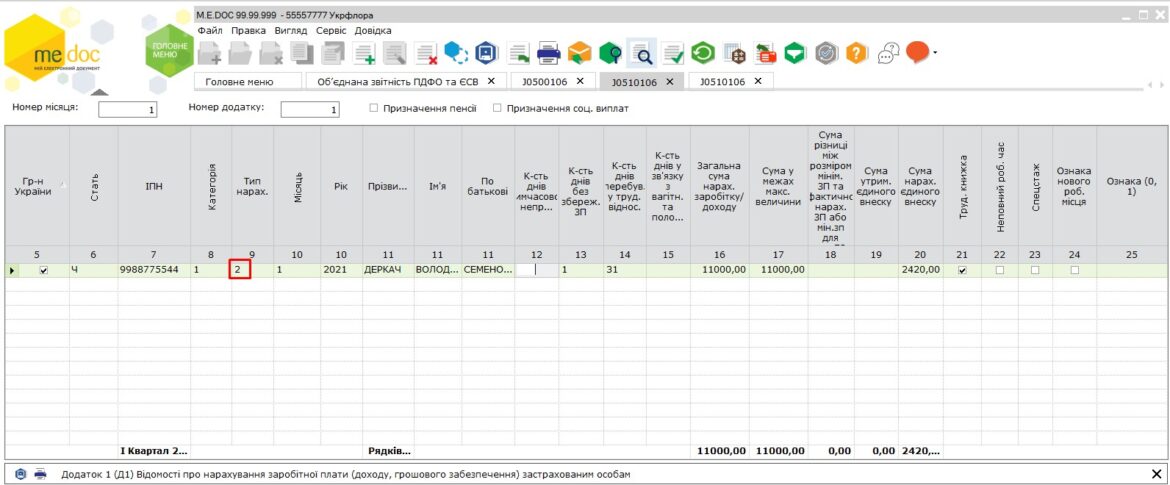Click the Номер додатку input field
The image size is (1170, 485).
(x=310, y=110)
